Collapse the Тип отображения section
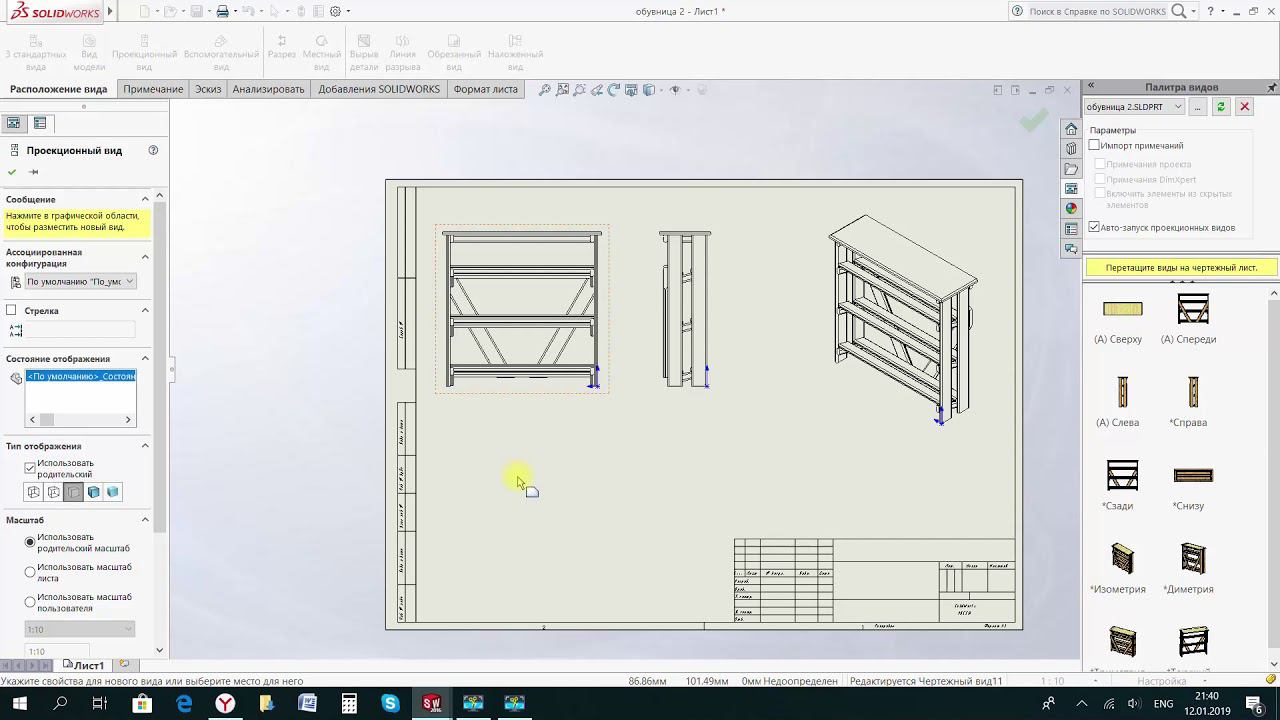1280x720 pixels. click(145, 446)
